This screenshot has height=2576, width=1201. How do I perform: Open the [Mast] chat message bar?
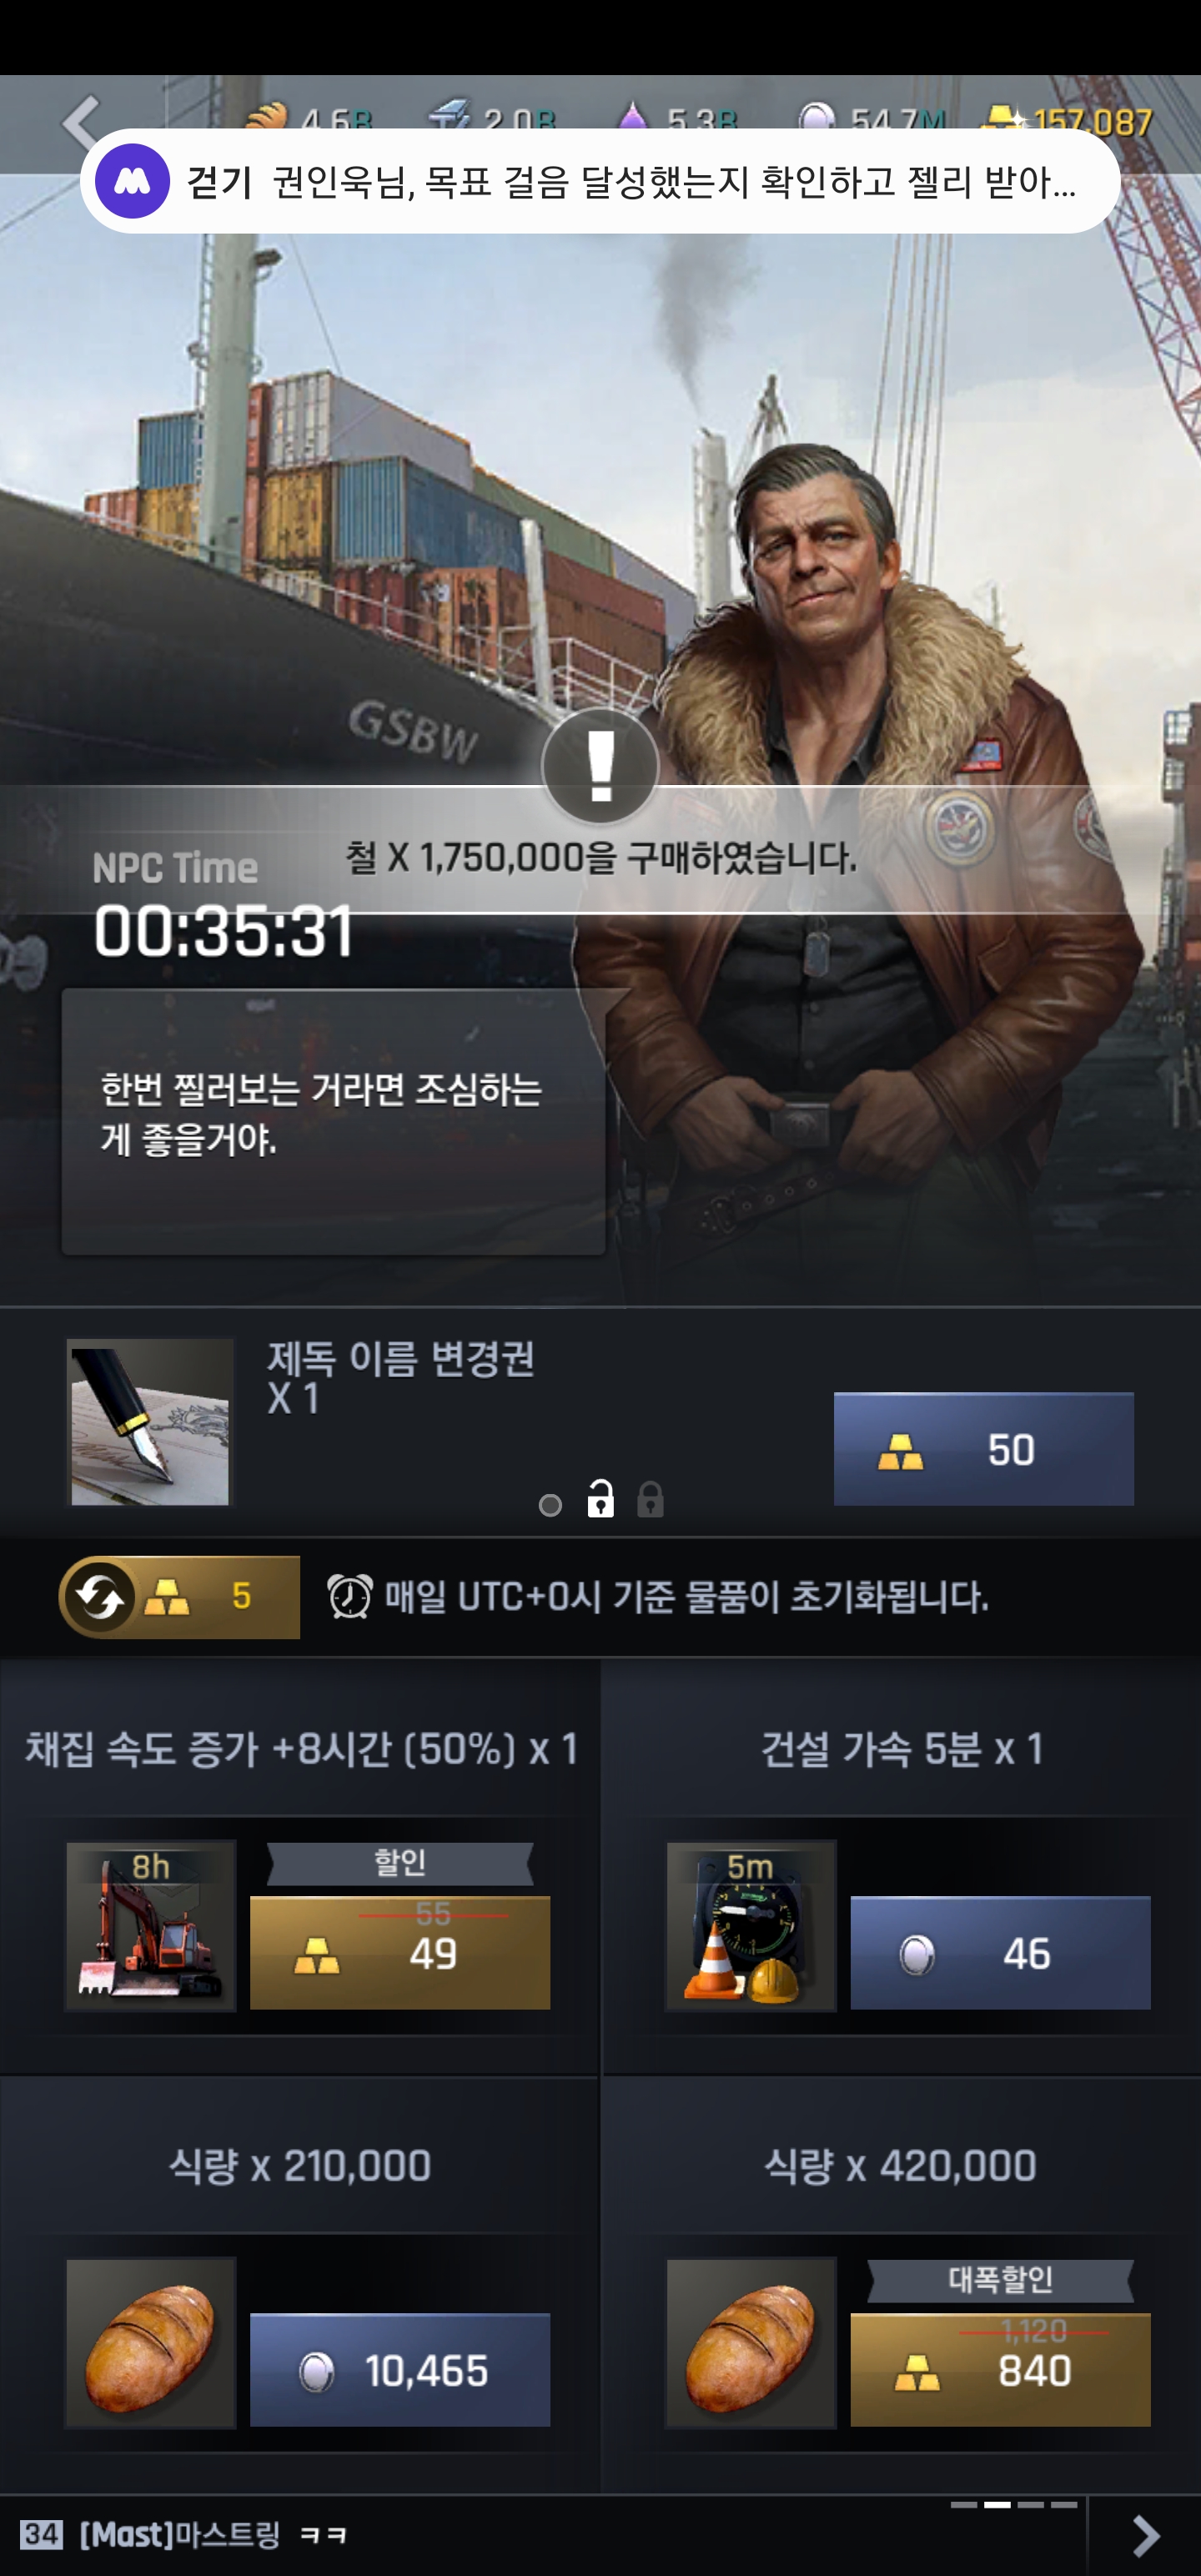pos(540,2535)
